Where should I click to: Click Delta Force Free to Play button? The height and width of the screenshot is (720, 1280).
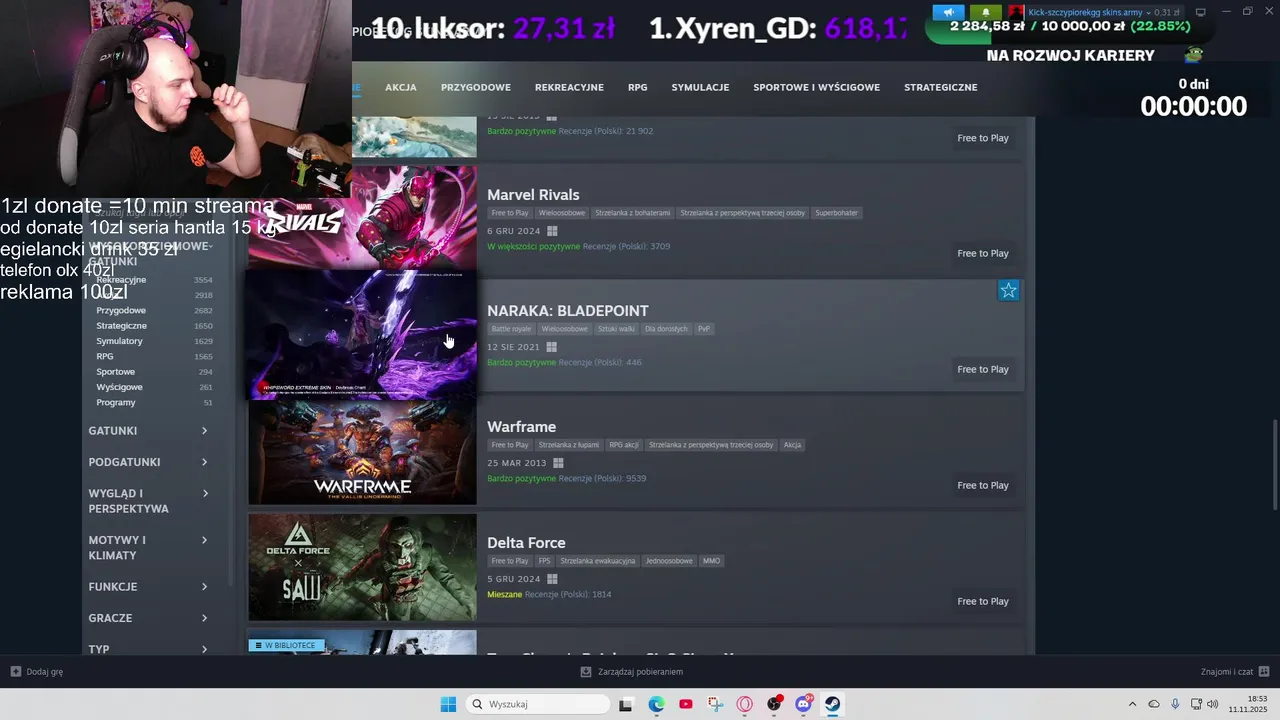click(983, 601)
